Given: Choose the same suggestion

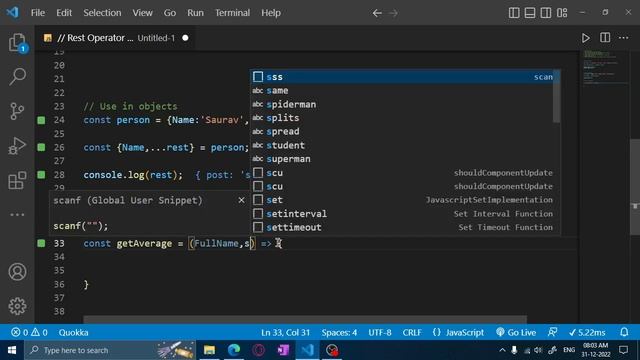Looking at the screenshot, I should [402, 91].
